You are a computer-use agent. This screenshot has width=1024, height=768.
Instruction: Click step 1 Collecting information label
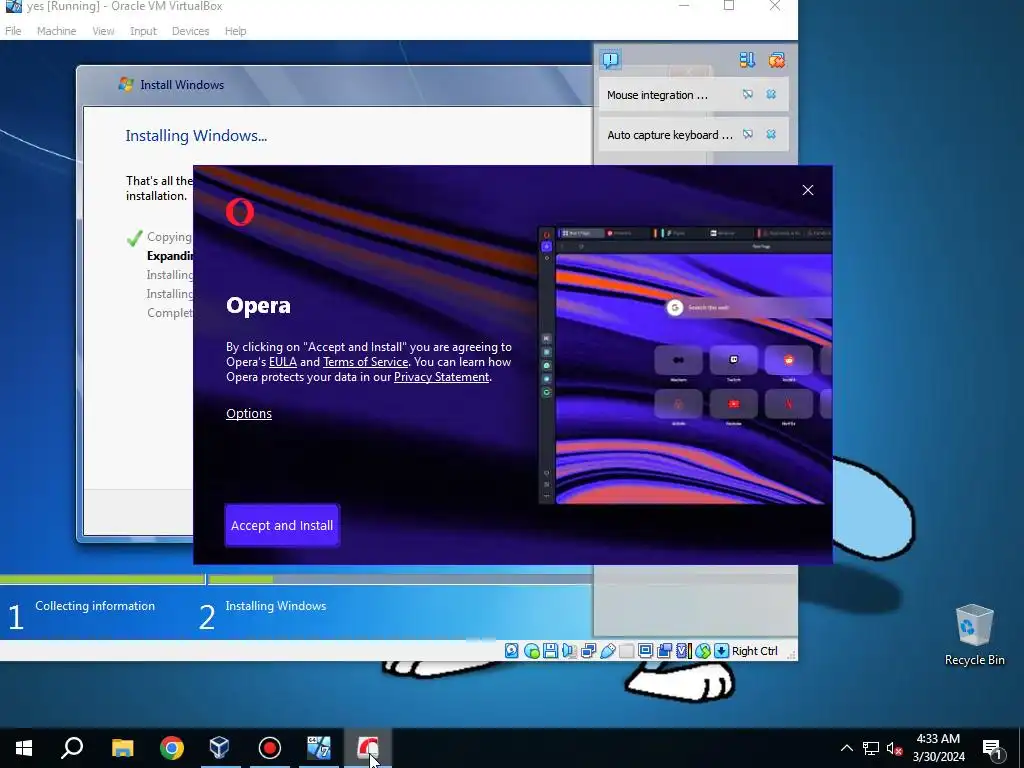(95, 605)
